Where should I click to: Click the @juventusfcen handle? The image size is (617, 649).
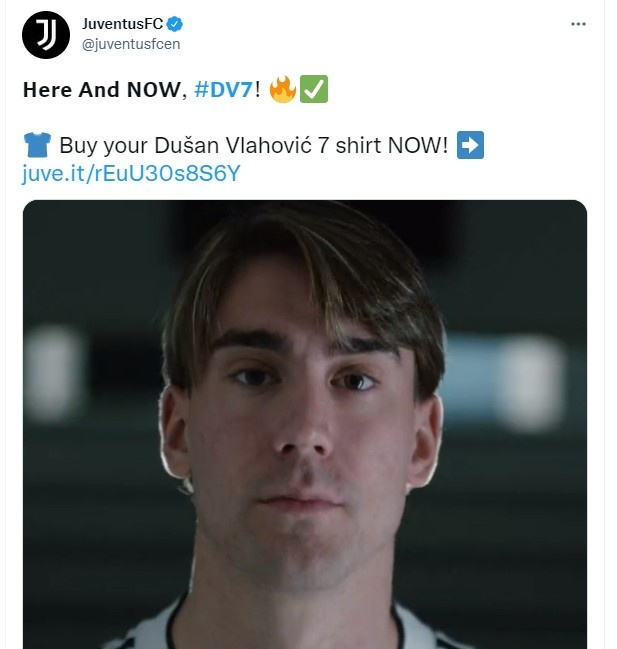(x=131, y=44)
